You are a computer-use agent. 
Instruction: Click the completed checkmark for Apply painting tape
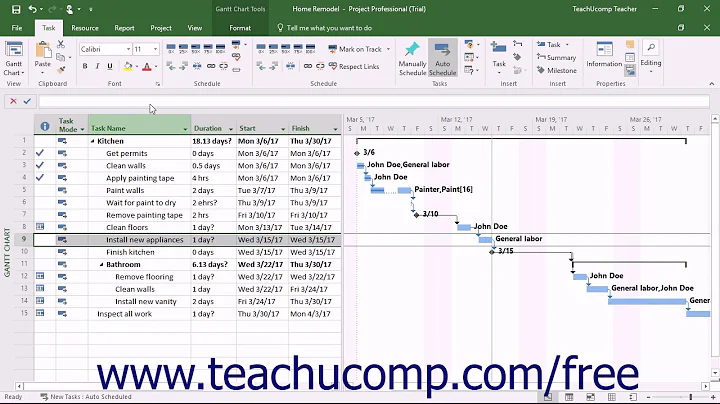pos(40,178)
